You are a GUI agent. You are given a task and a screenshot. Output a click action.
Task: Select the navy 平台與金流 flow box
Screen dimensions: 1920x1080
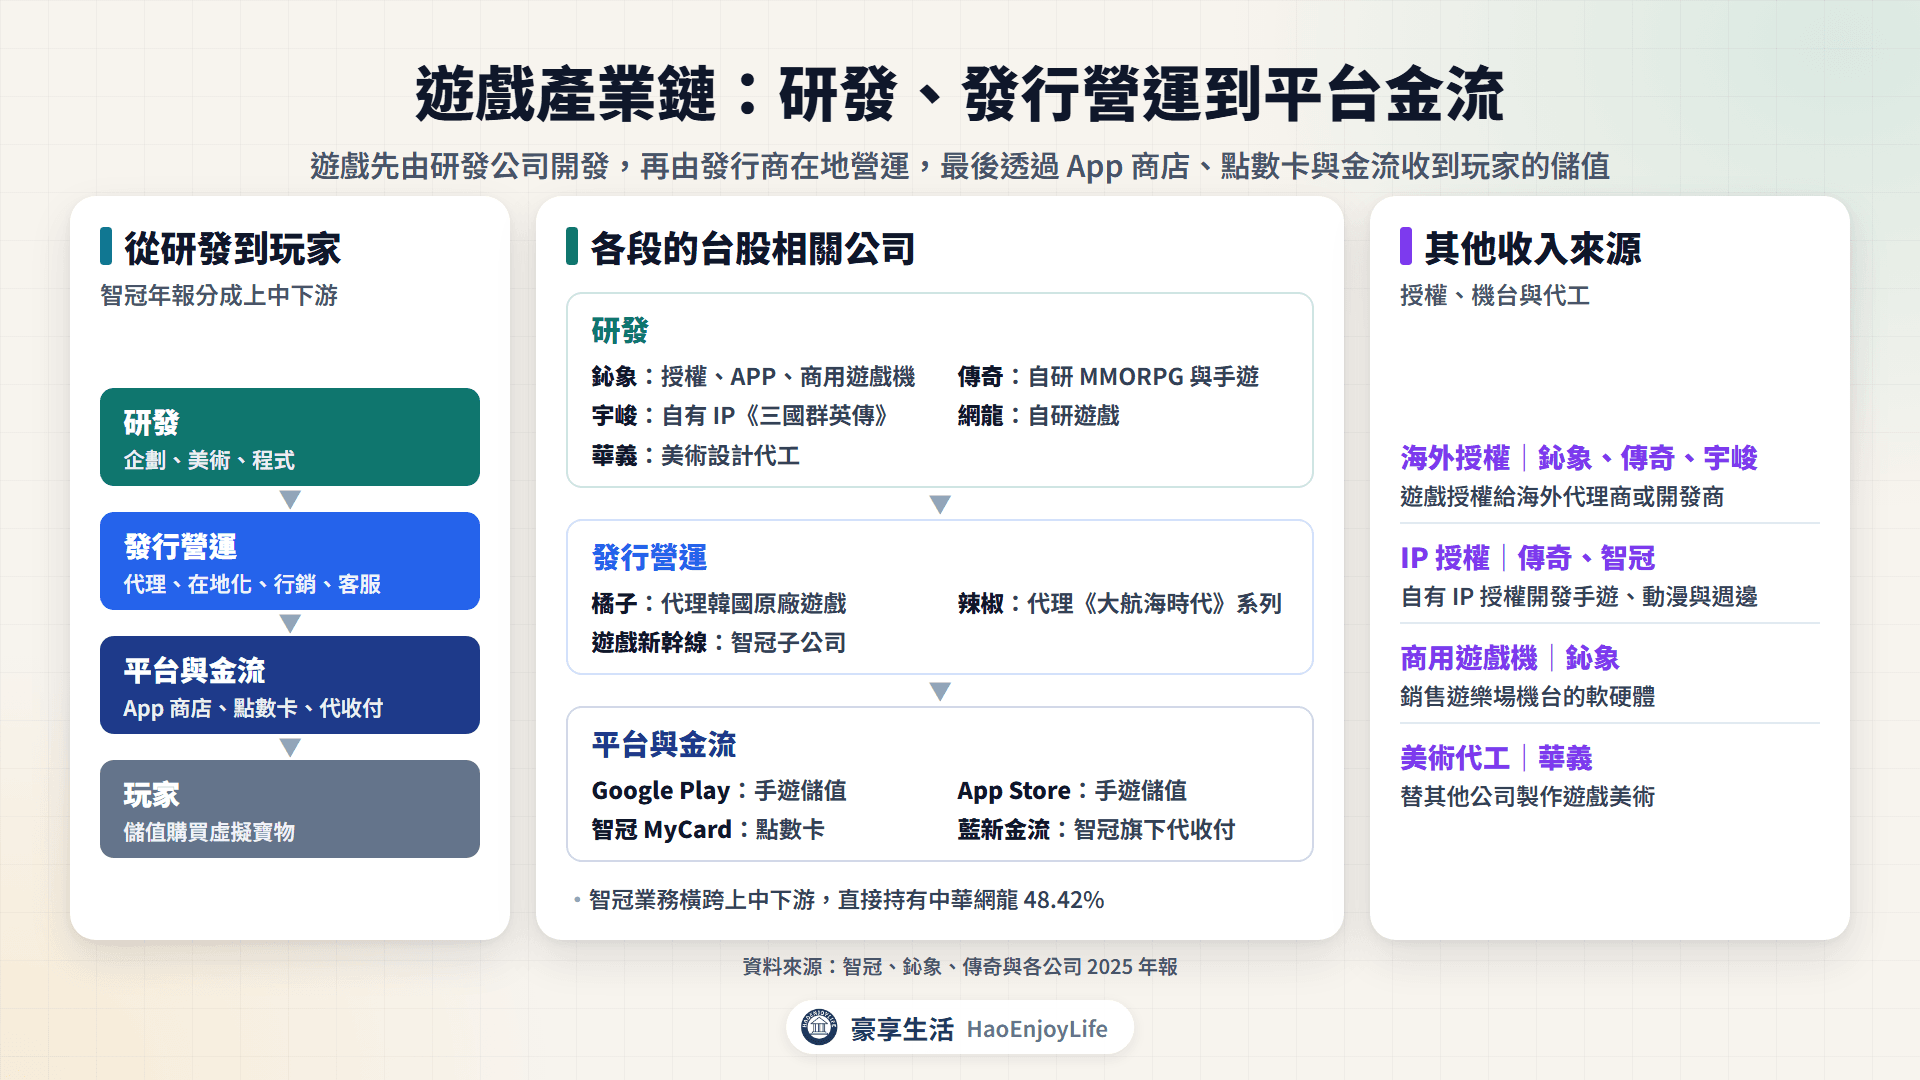(290, 685)
